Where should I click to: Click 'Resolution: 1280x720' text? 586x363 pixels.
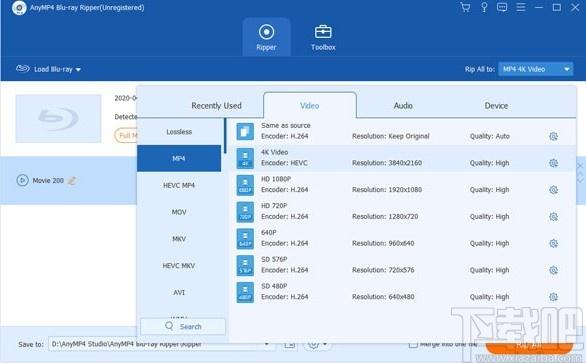385,216
